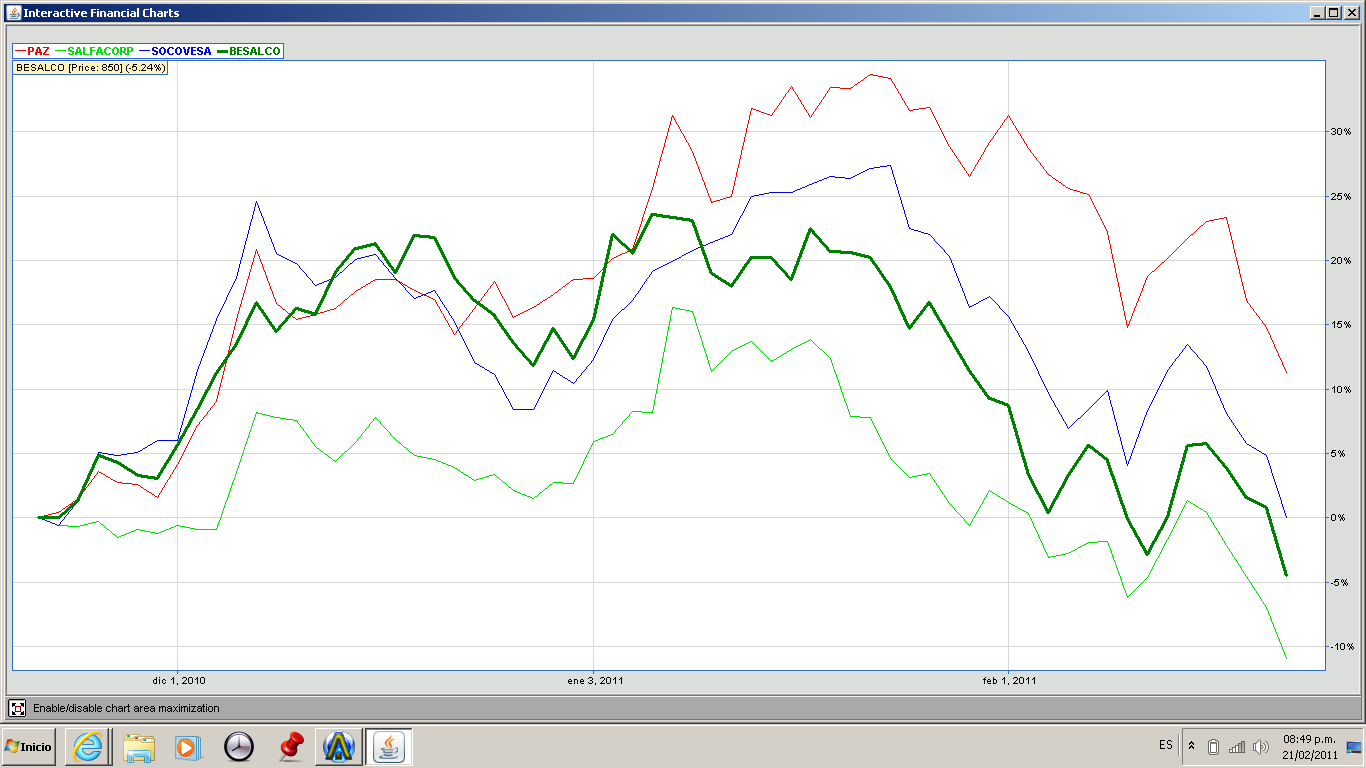Click the volume speaker tray icon
The width and height of the screenshot is (1366, 768).
1260,747
